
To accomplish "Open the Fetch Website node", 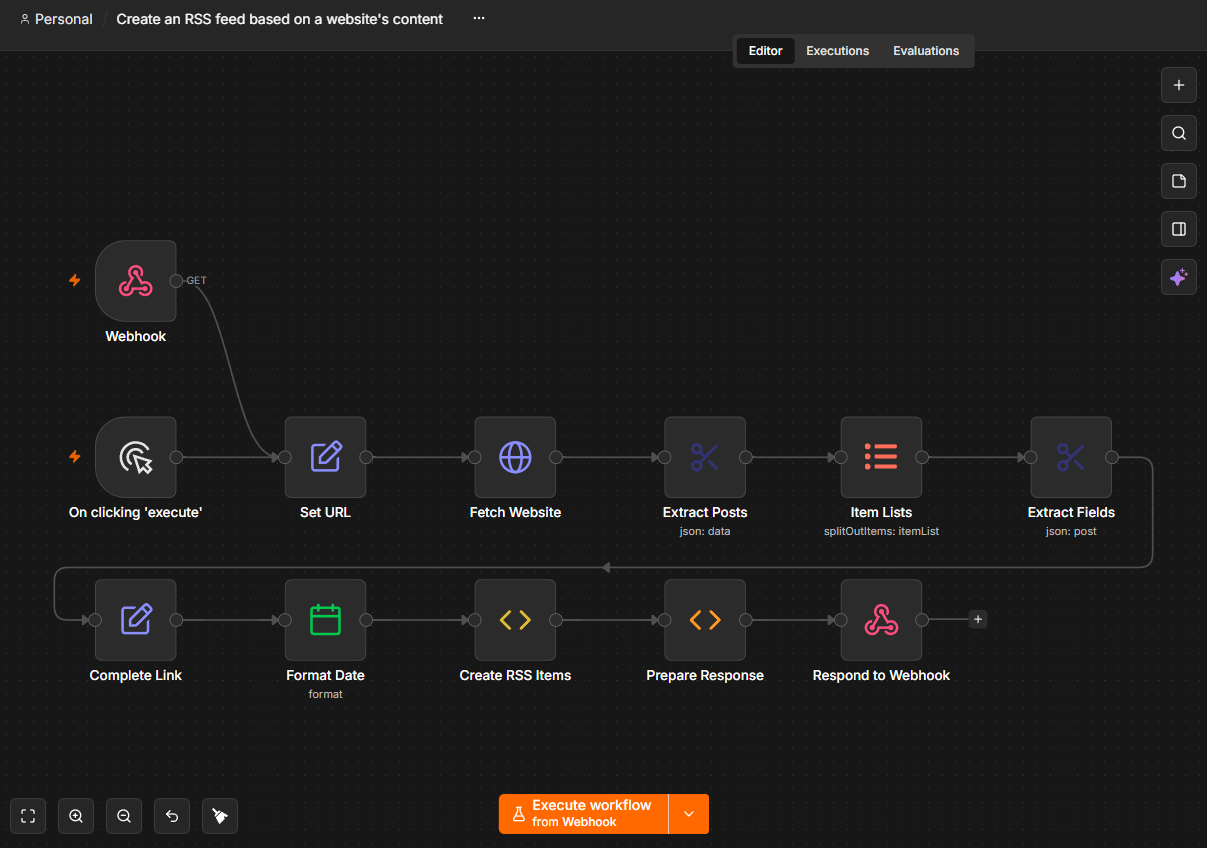I will click(x=515, y=457).
